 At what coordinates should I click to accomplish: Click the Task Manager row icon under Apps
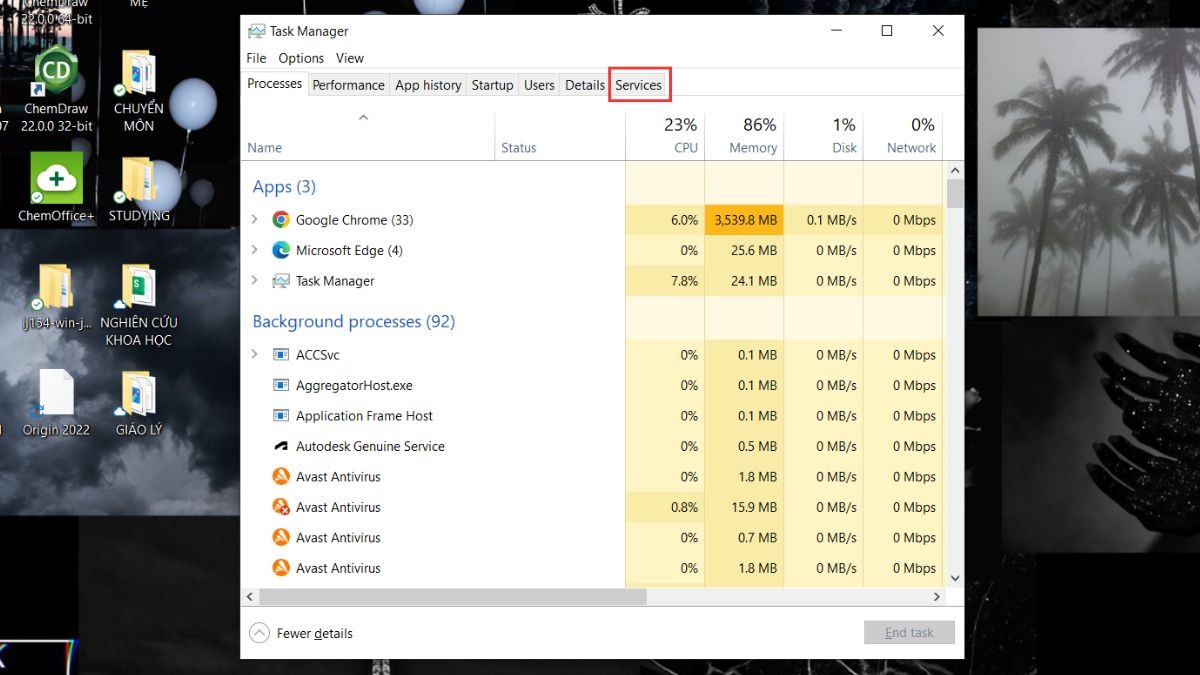click(x=281, y=281)
